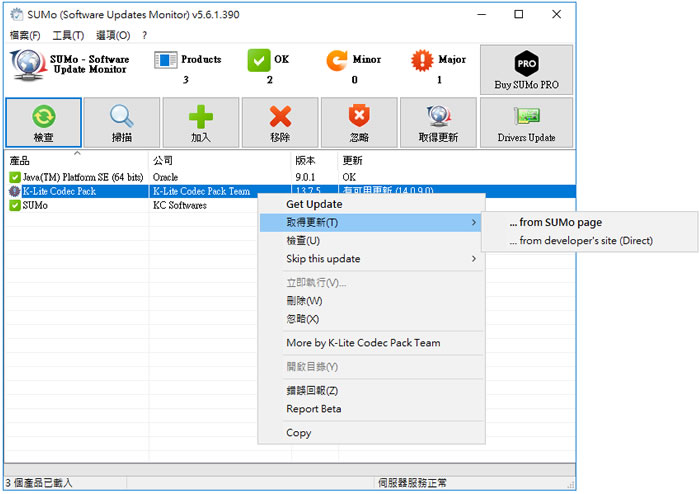Select Get Update in context menu
This screenshot has height=494, width=700.
[314, 204]
